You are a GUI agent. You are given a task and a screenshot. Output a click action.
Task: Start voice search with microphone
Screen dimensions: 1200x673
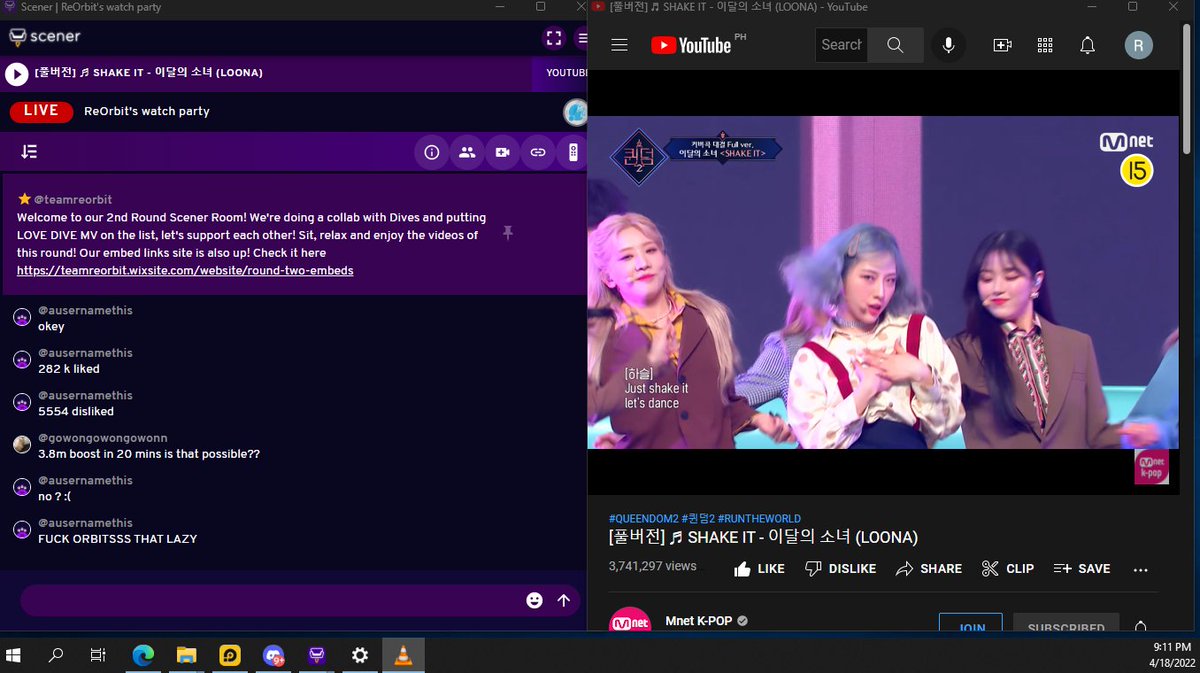948,45
